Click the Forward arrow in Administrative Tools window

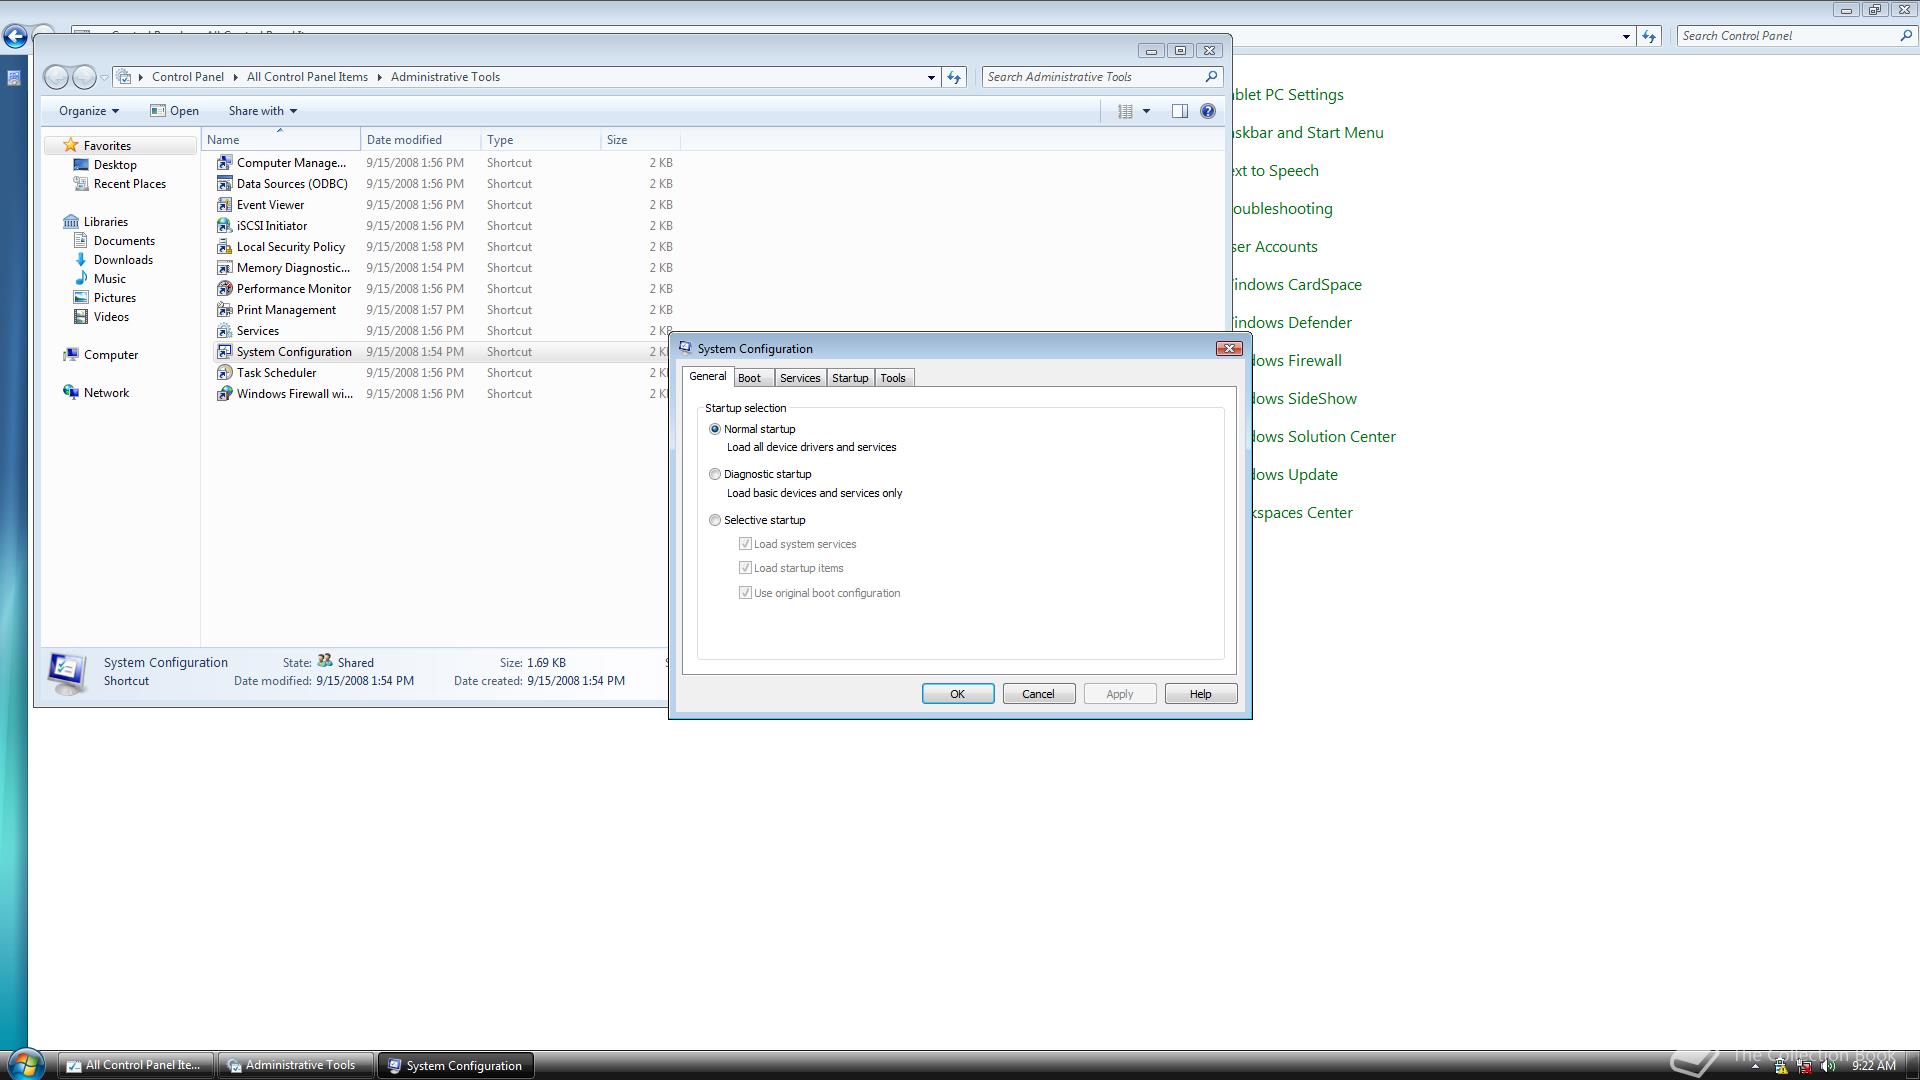pos(85,77)
